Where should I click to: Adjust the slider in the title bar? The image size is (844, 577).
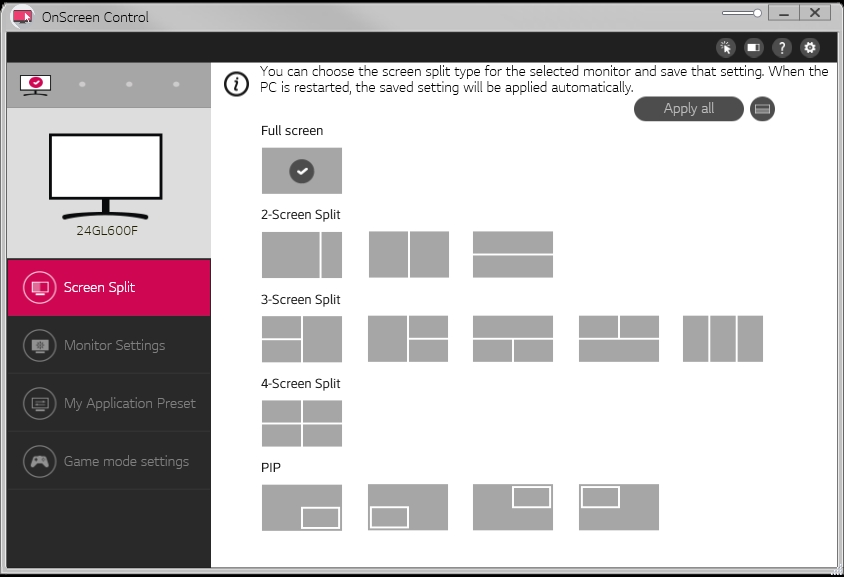click(x=742, y=13)
